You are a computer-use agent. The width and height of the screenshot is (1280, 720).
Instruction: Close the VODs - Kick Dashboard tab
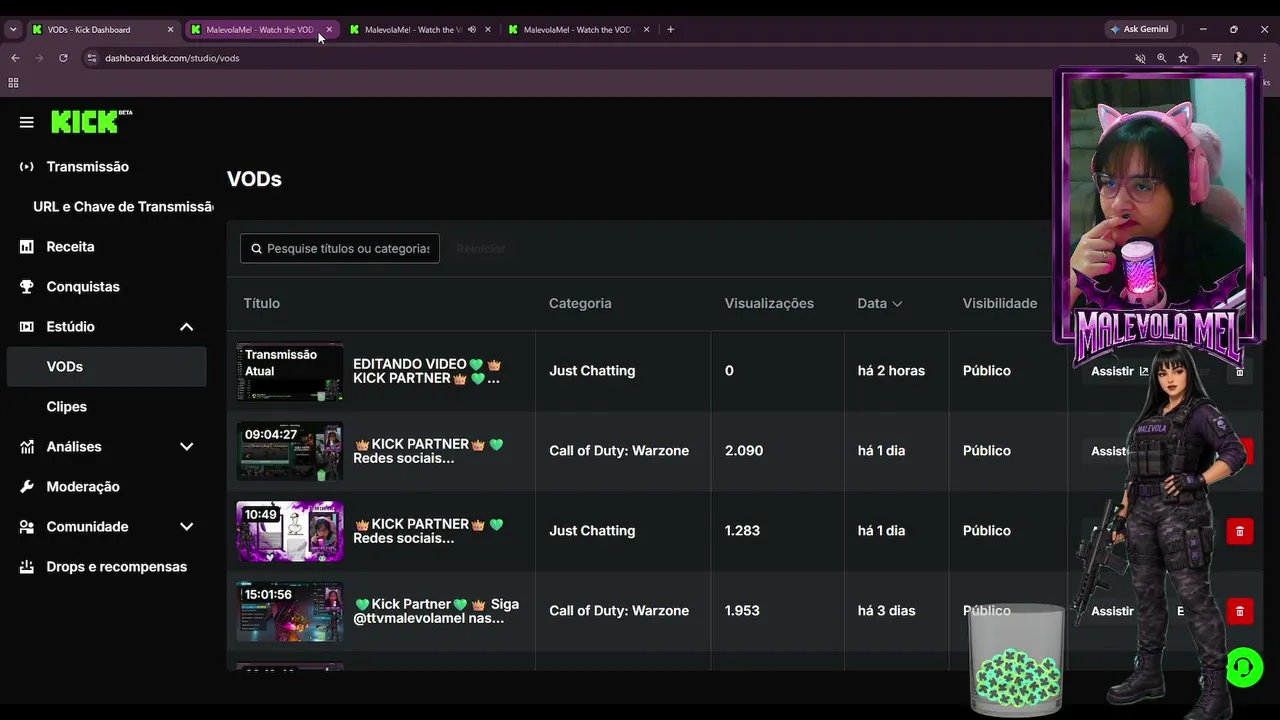(170, 30)
